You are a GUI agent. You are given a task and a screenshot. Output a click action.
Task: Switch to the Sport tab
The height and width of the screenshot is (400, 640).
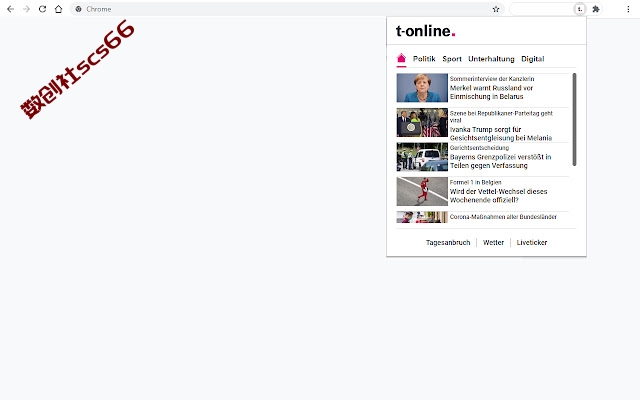452,59
